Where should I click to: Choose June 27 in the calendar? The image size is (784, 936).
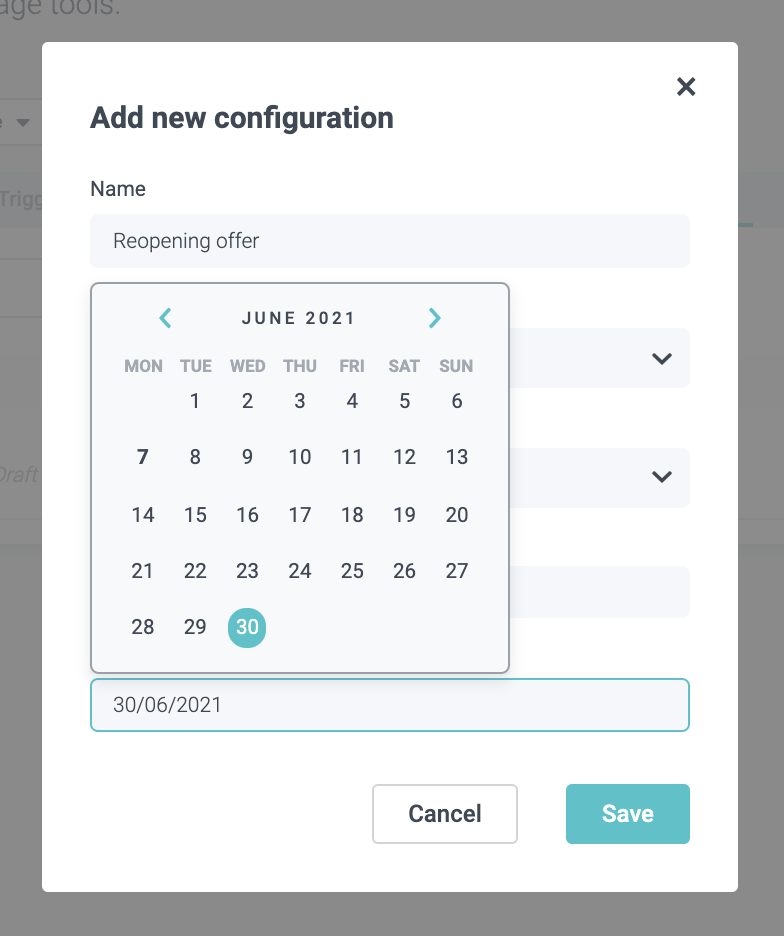point(457,571)
